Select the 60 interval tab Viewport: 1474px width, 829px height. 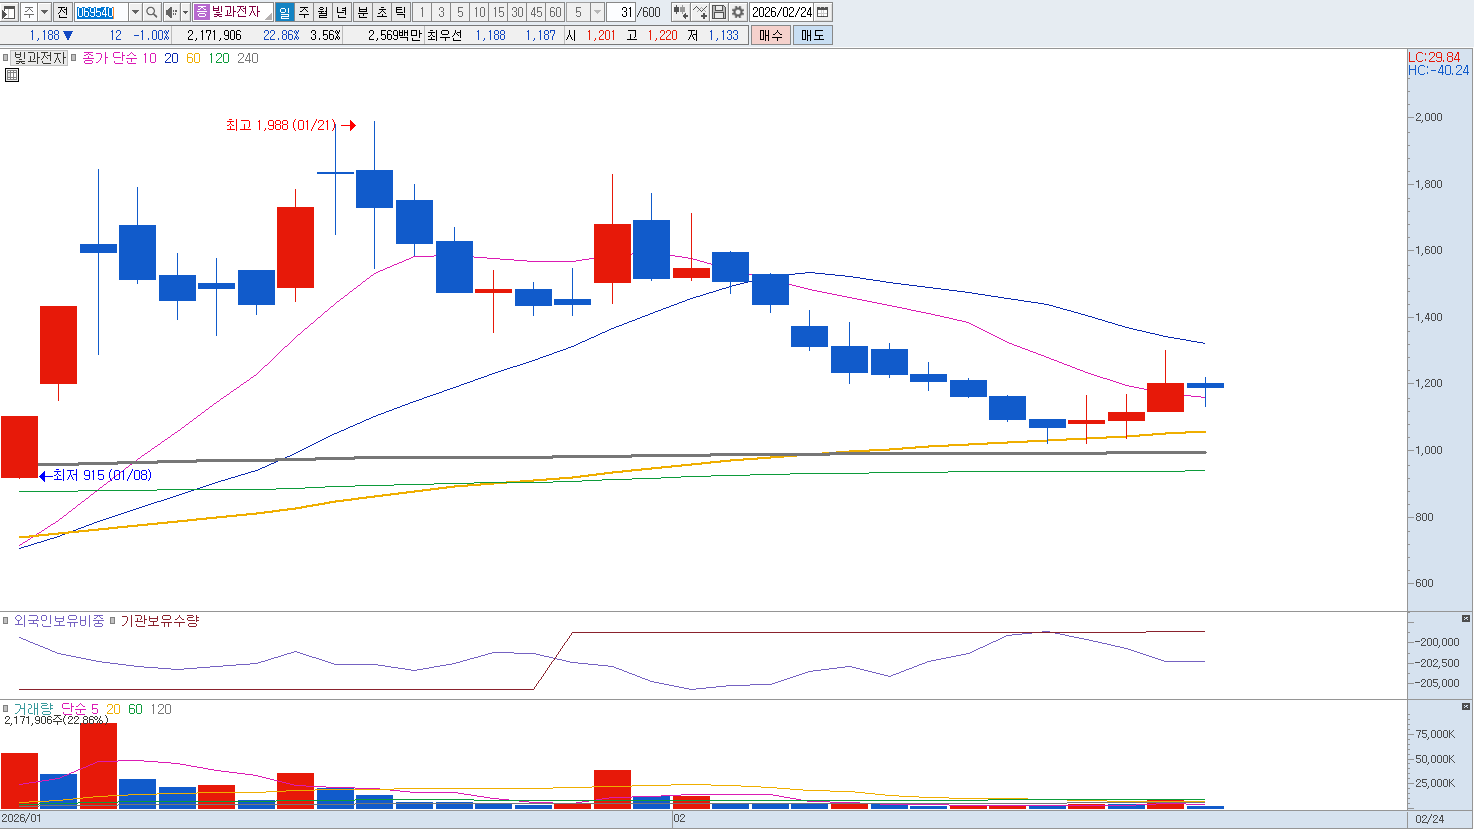pyautogui.click(x=555, y=12)
